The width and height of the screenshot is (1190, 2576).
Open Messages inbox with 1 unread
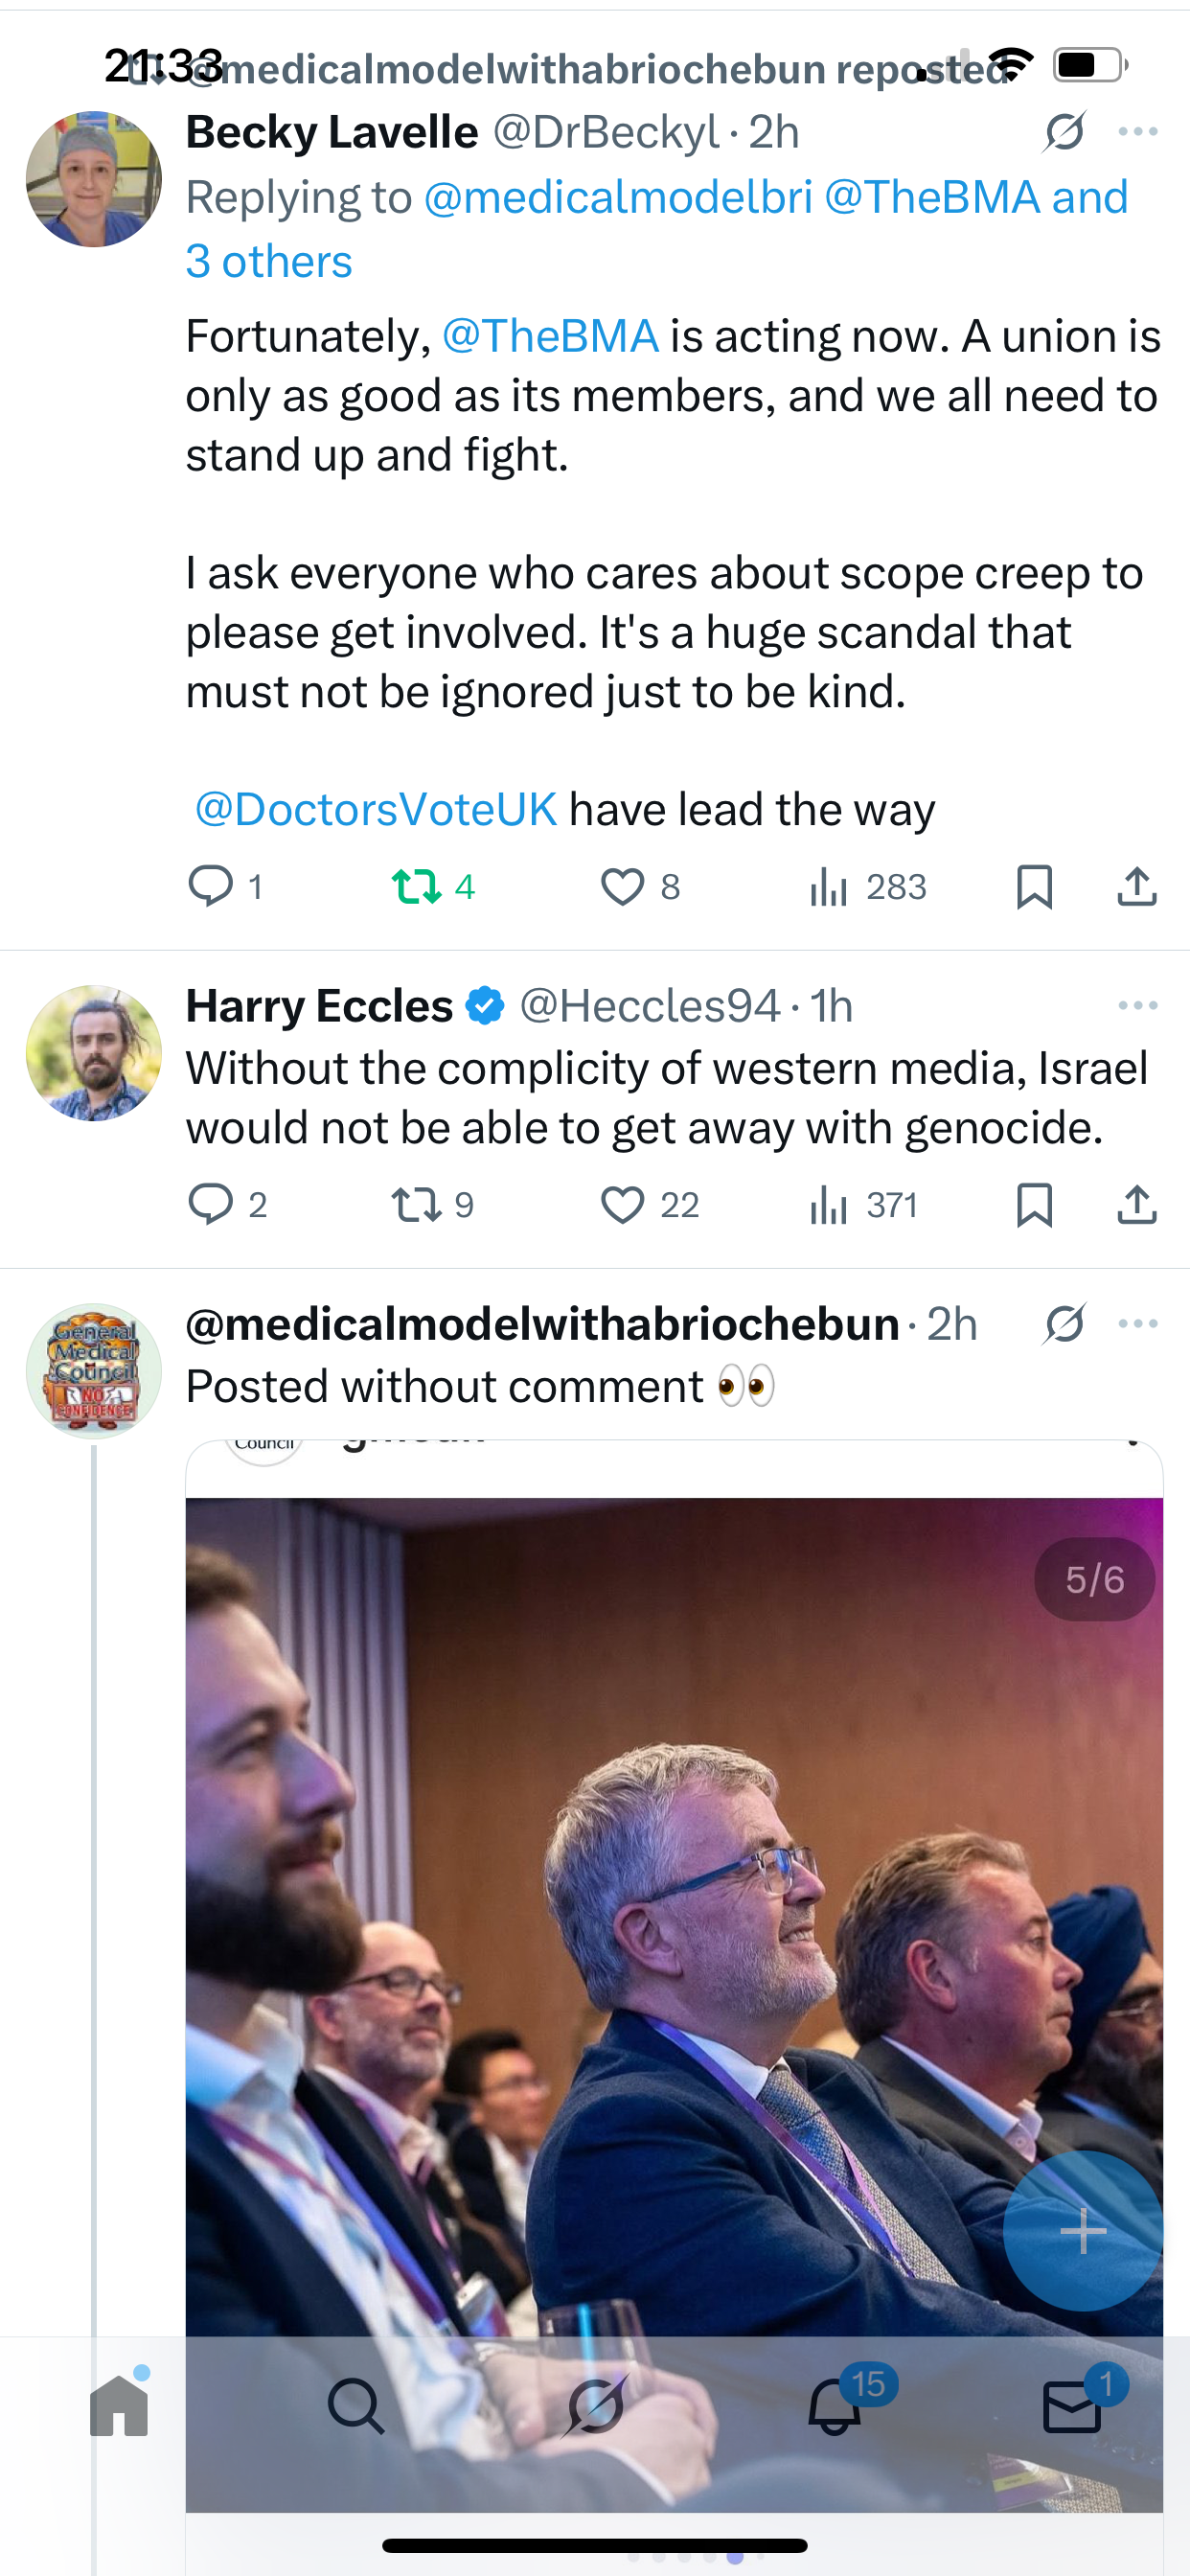(1072, 2406)
